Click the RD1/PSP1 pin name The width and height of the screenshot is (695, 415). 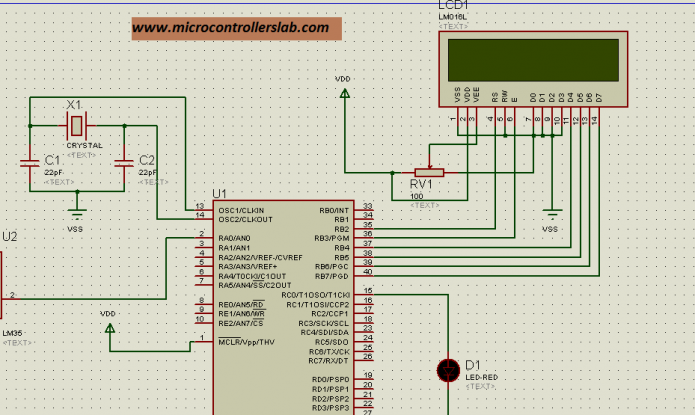pyautogui.click(x=330, y=389)
